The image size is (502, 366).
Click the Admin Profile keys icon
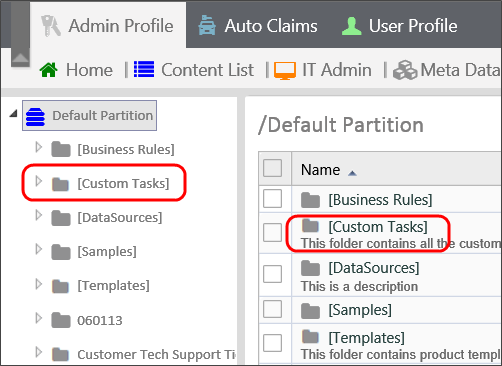[51, 26]
